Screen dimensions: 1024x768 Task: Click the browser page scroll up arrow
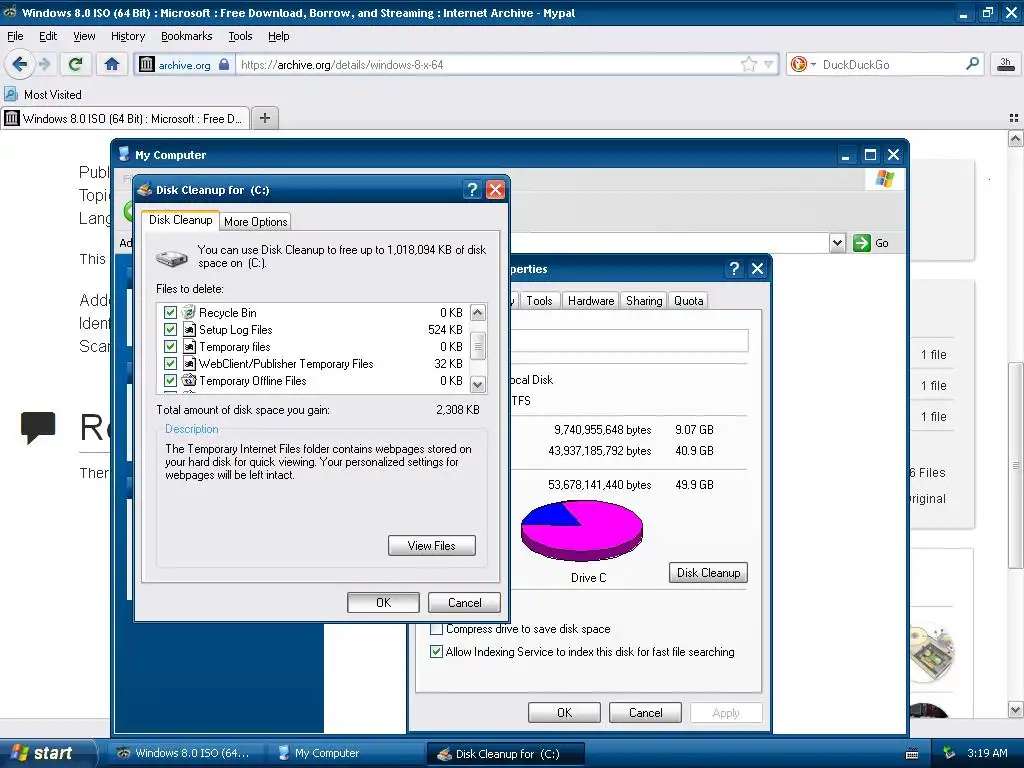tap(1015, 138)
